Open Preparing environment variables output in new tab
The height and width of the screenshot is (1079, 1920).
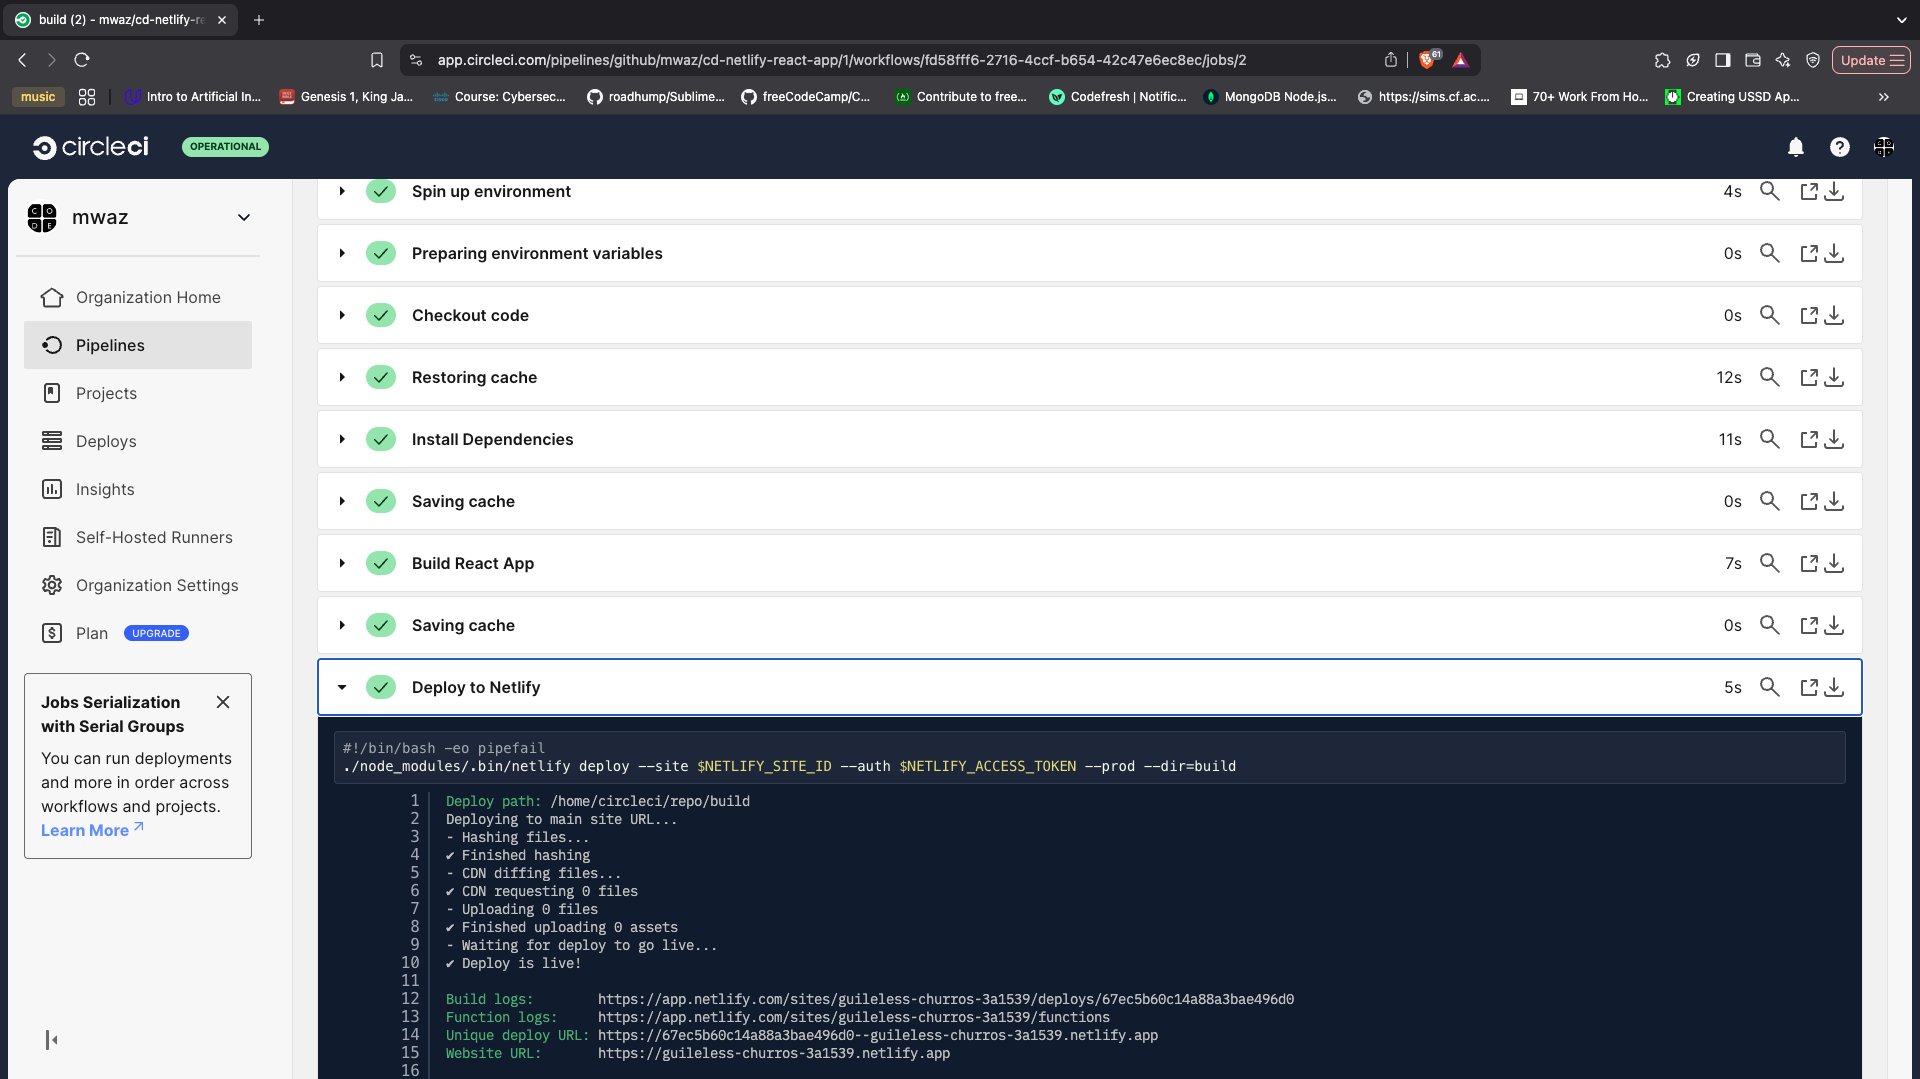click(x=1809, y=253)
